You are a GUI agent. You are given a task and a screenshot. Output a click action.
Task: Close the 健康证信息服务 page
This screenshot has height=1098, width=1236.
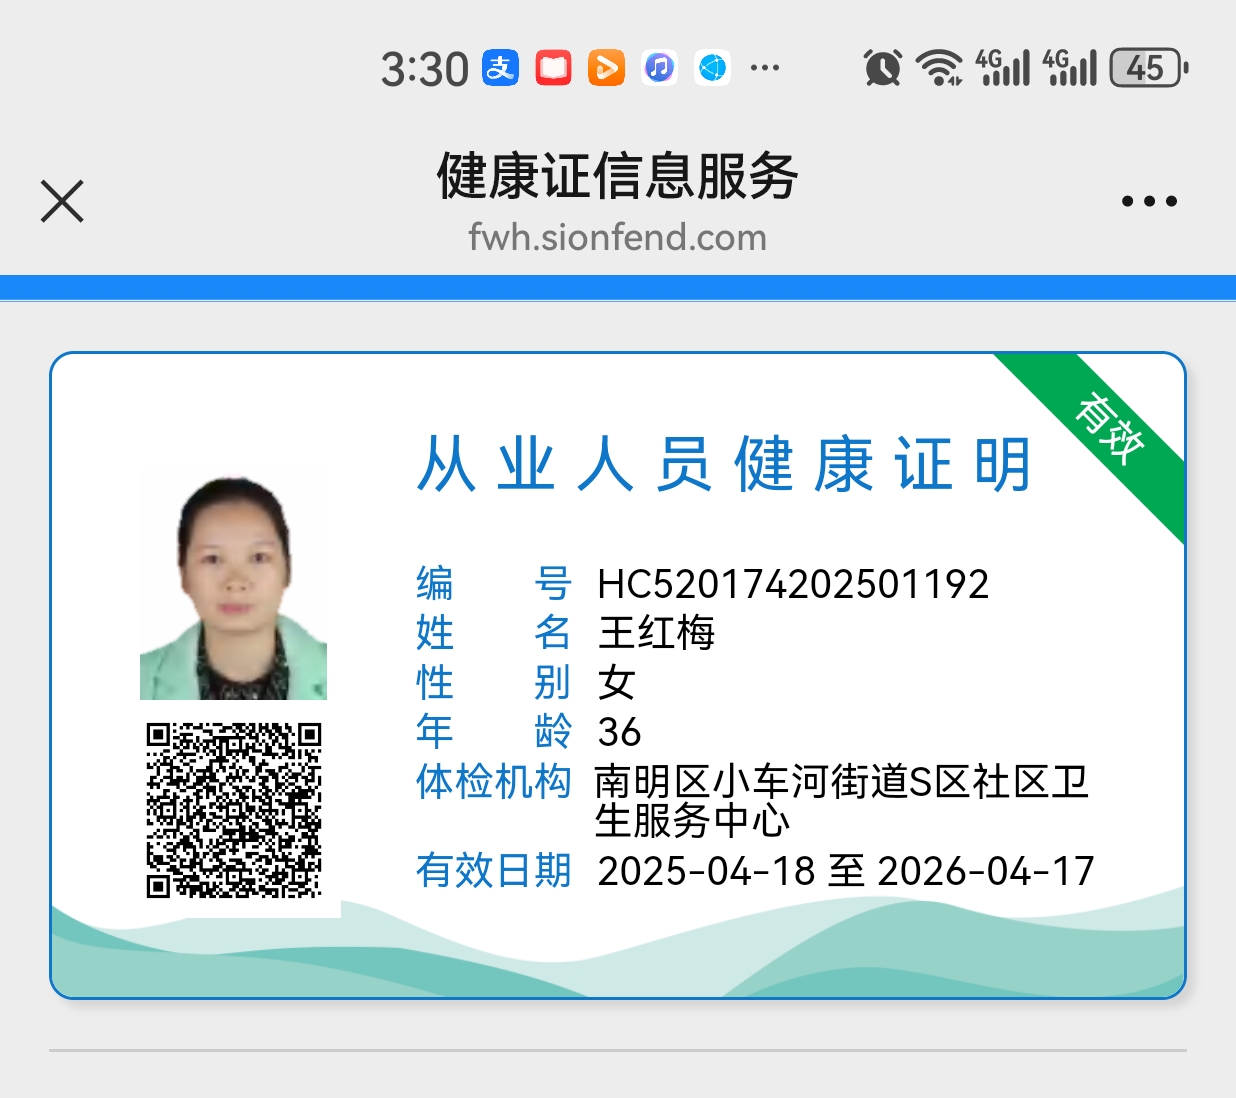point(62,201)
